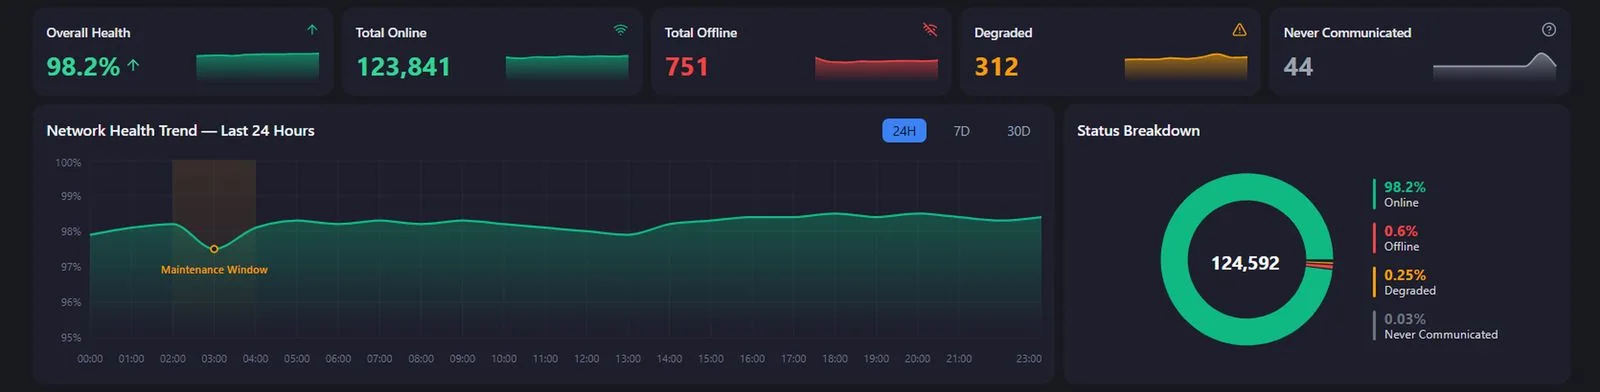Click the 13:00 x-axis label
The image size is (1600, 392).
(628, 358)
